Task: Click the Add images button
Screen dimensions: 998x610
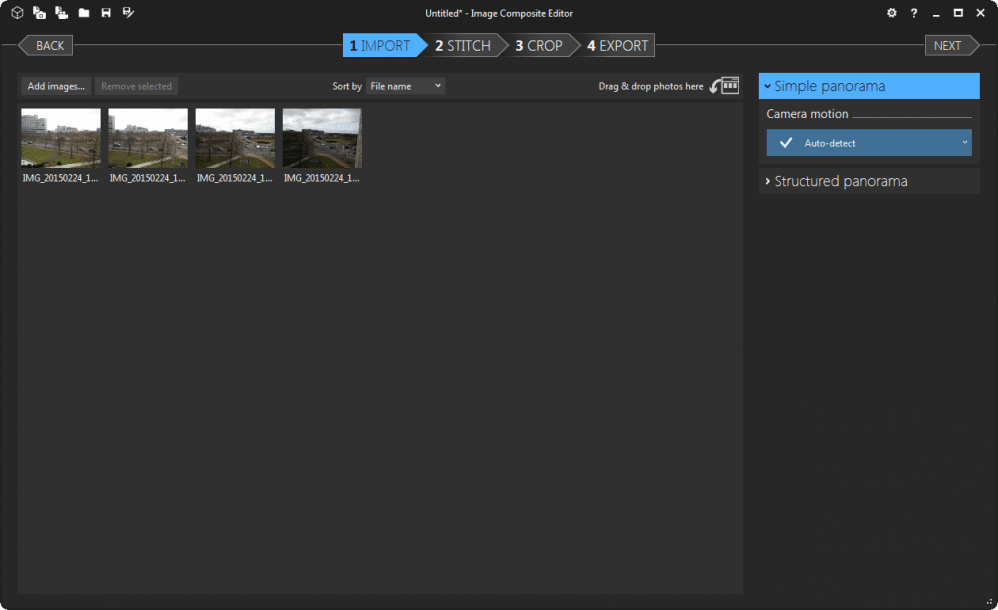Action: [x=55, y=86]
